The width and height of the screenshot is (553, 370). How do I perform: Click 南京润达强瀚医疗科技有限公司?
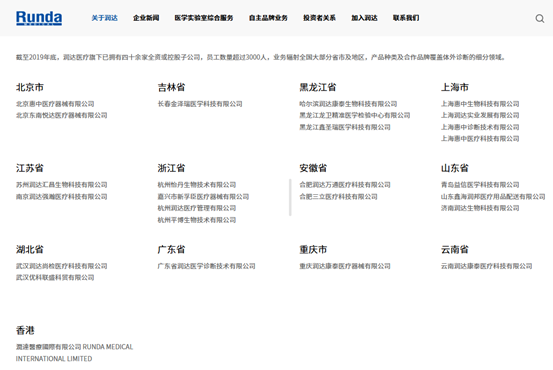pyautogui.click(x=61, y=196)
